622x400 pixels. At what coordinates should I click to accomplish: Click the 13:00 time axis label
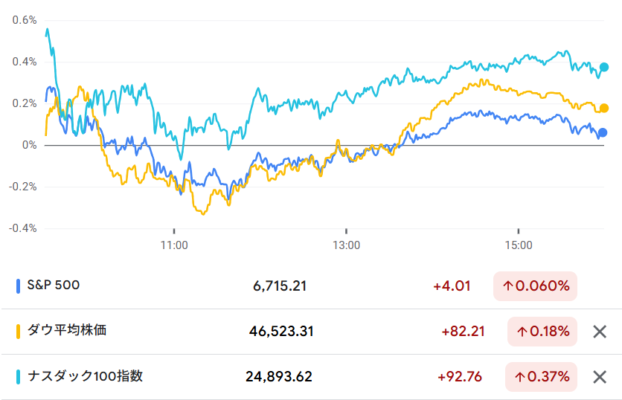tap(346, 243)
